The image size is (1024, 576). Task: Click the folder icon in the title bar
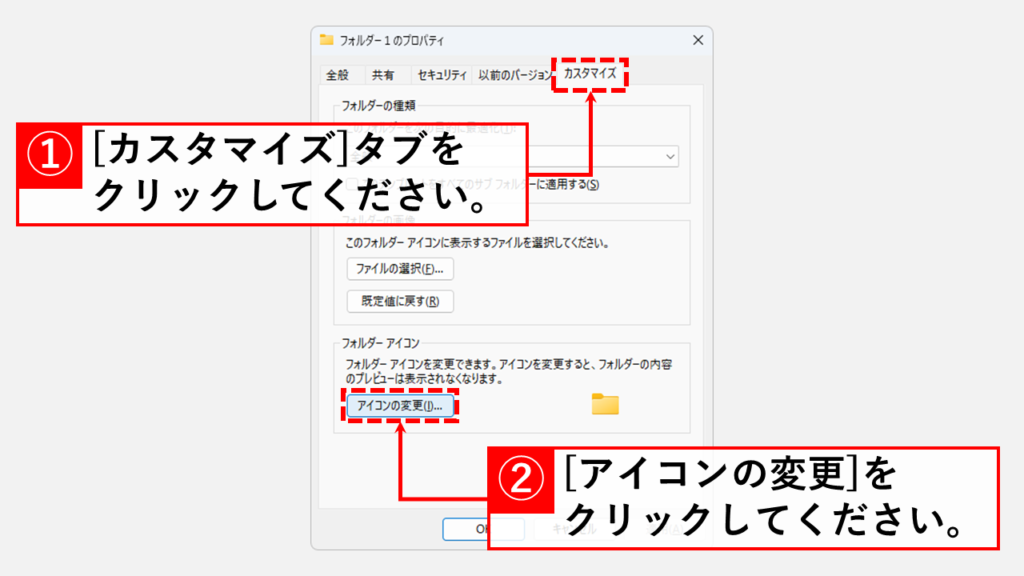coord(326,40)
